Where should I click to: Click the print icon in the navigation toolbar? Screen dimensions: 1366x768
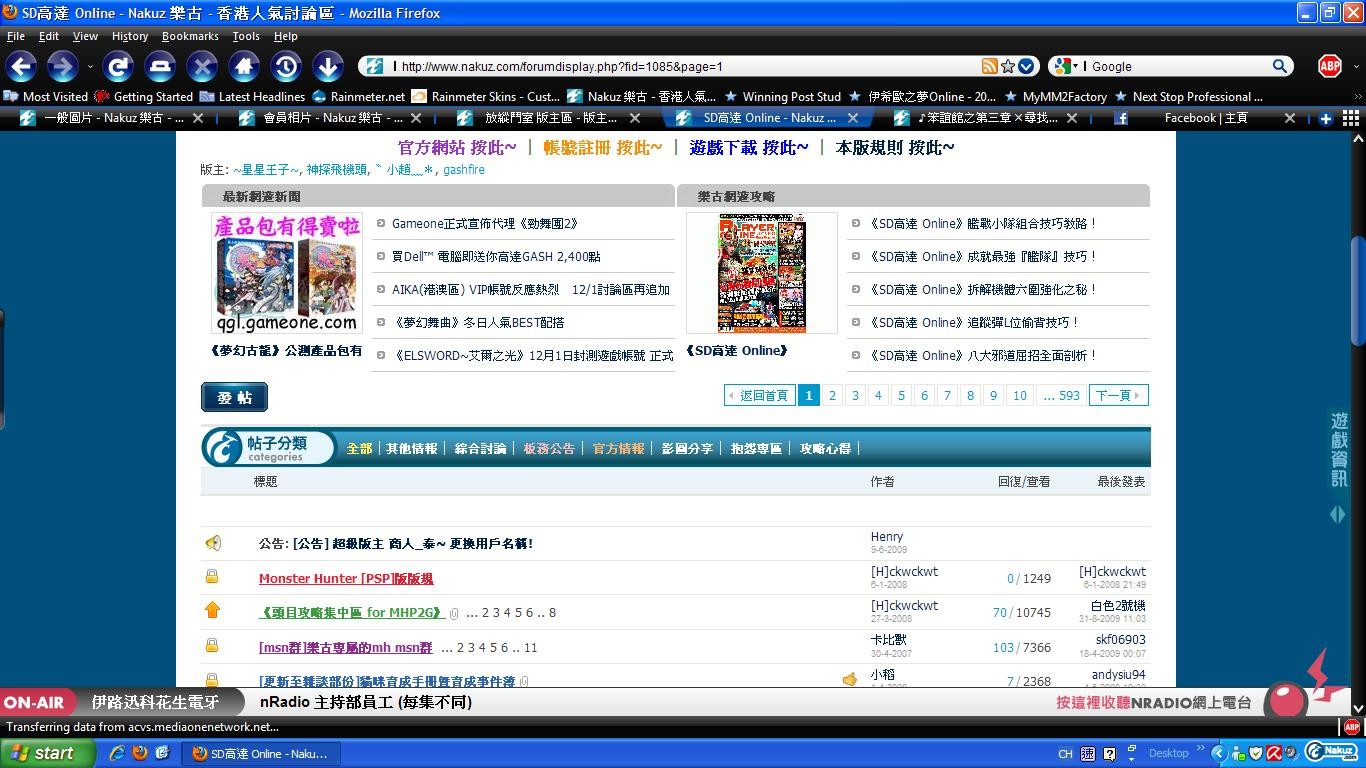[x=160, y=67]
